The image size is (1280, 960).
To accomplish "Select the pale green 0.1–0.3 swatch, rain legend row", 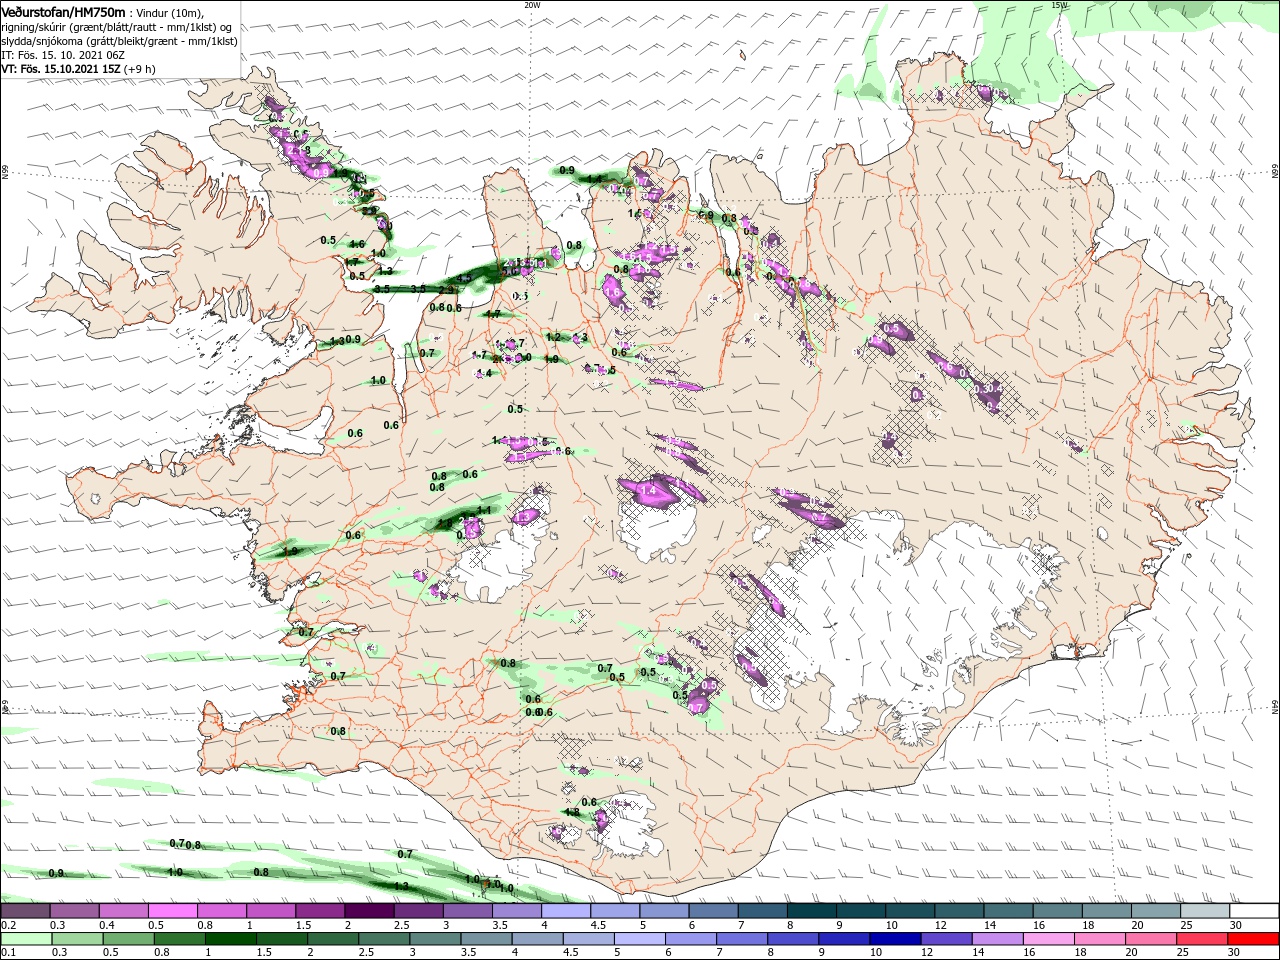I will [x=26, y=939].
